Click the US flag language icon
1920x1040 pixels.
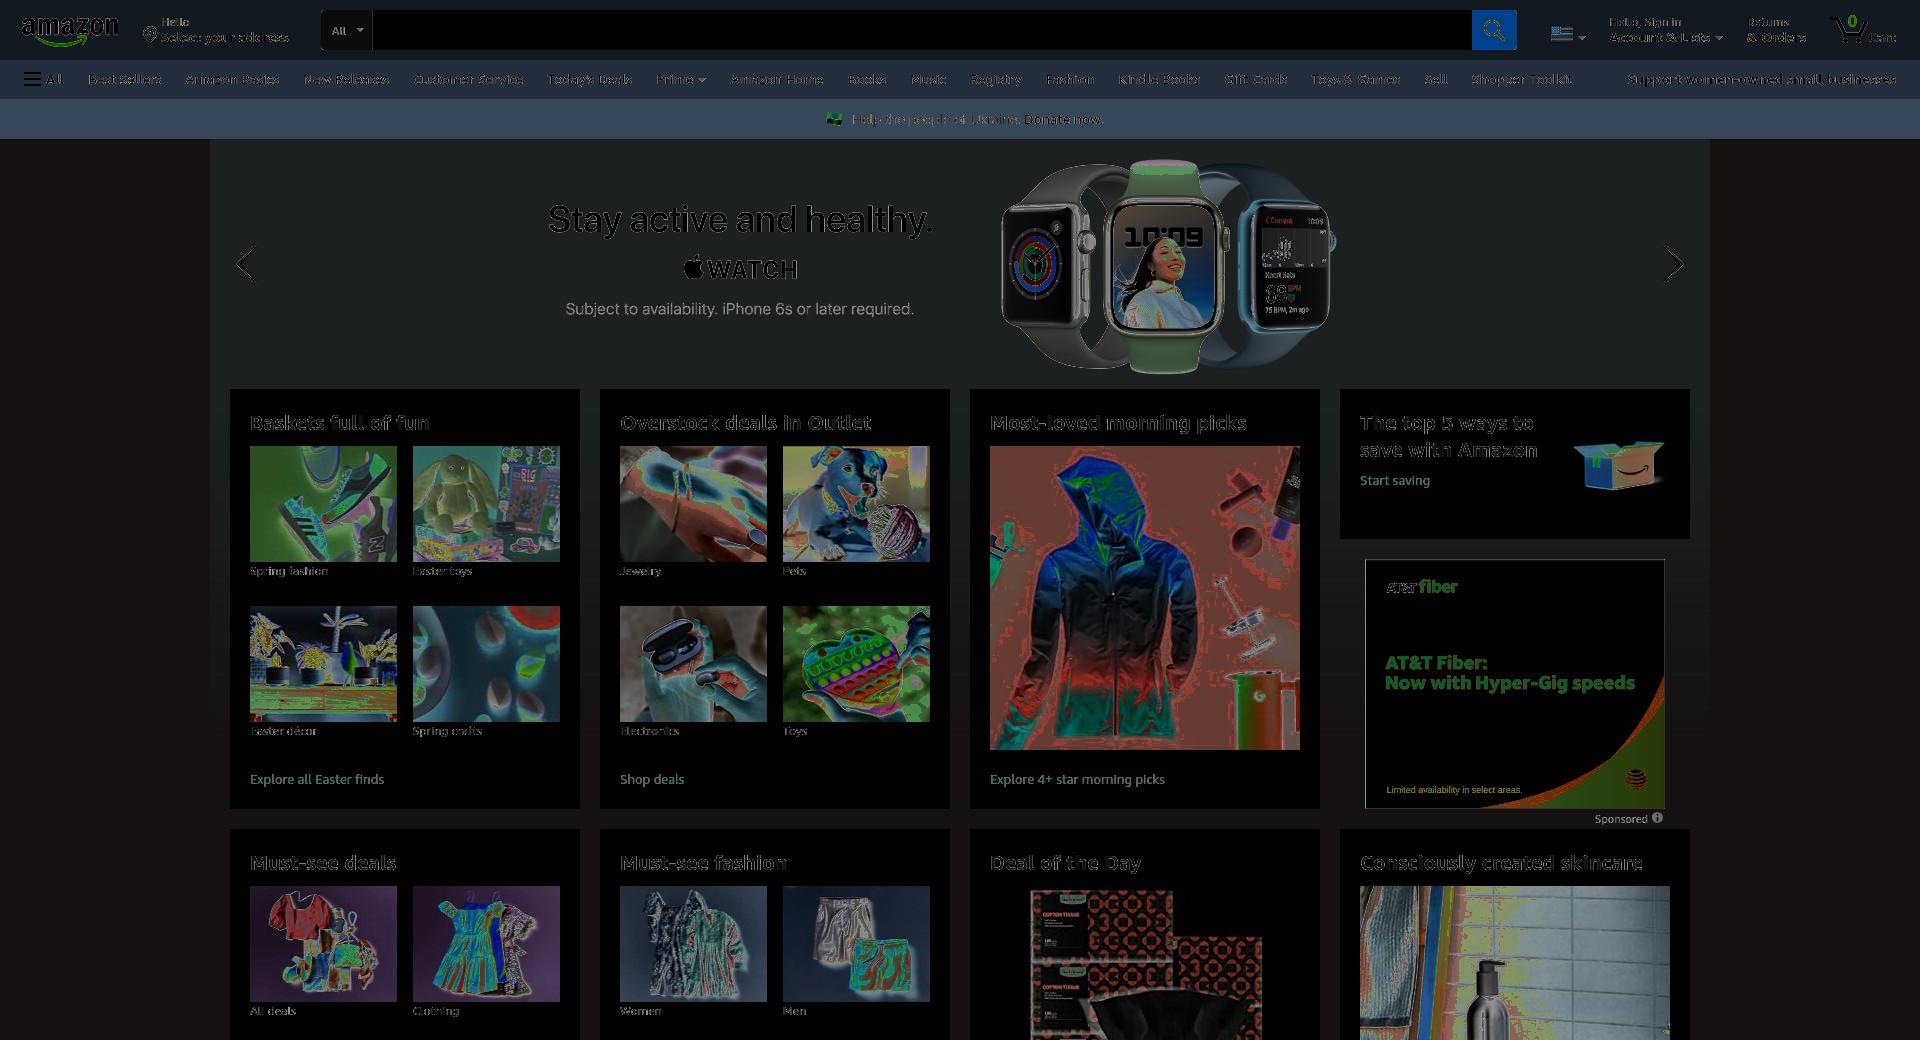pyautogui.click(x=1561, y=33)
